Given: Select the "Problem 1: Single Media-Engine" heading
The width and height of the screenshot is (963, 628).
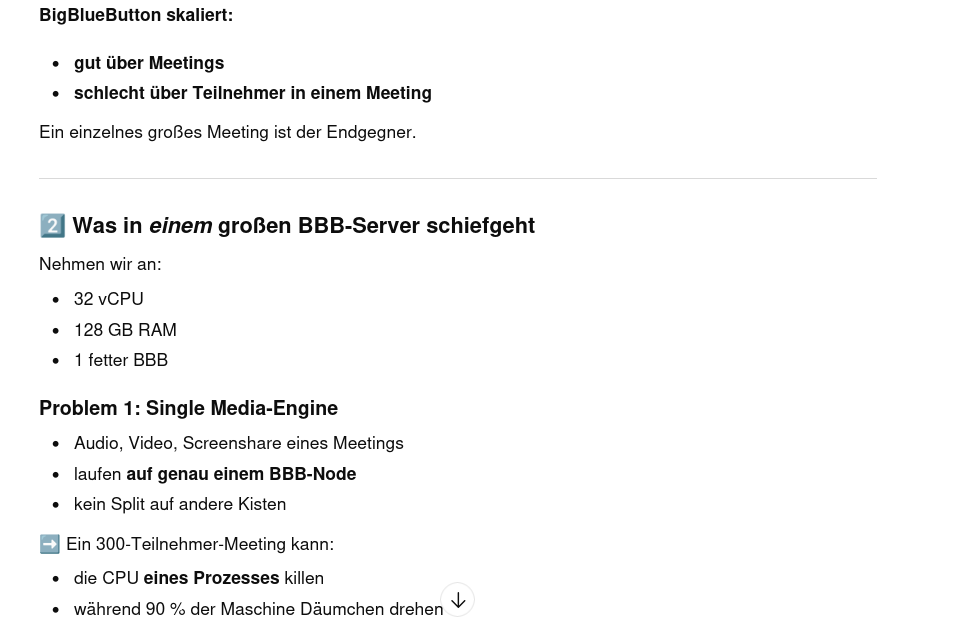Looking at the screenshot, I should [188, 408].
